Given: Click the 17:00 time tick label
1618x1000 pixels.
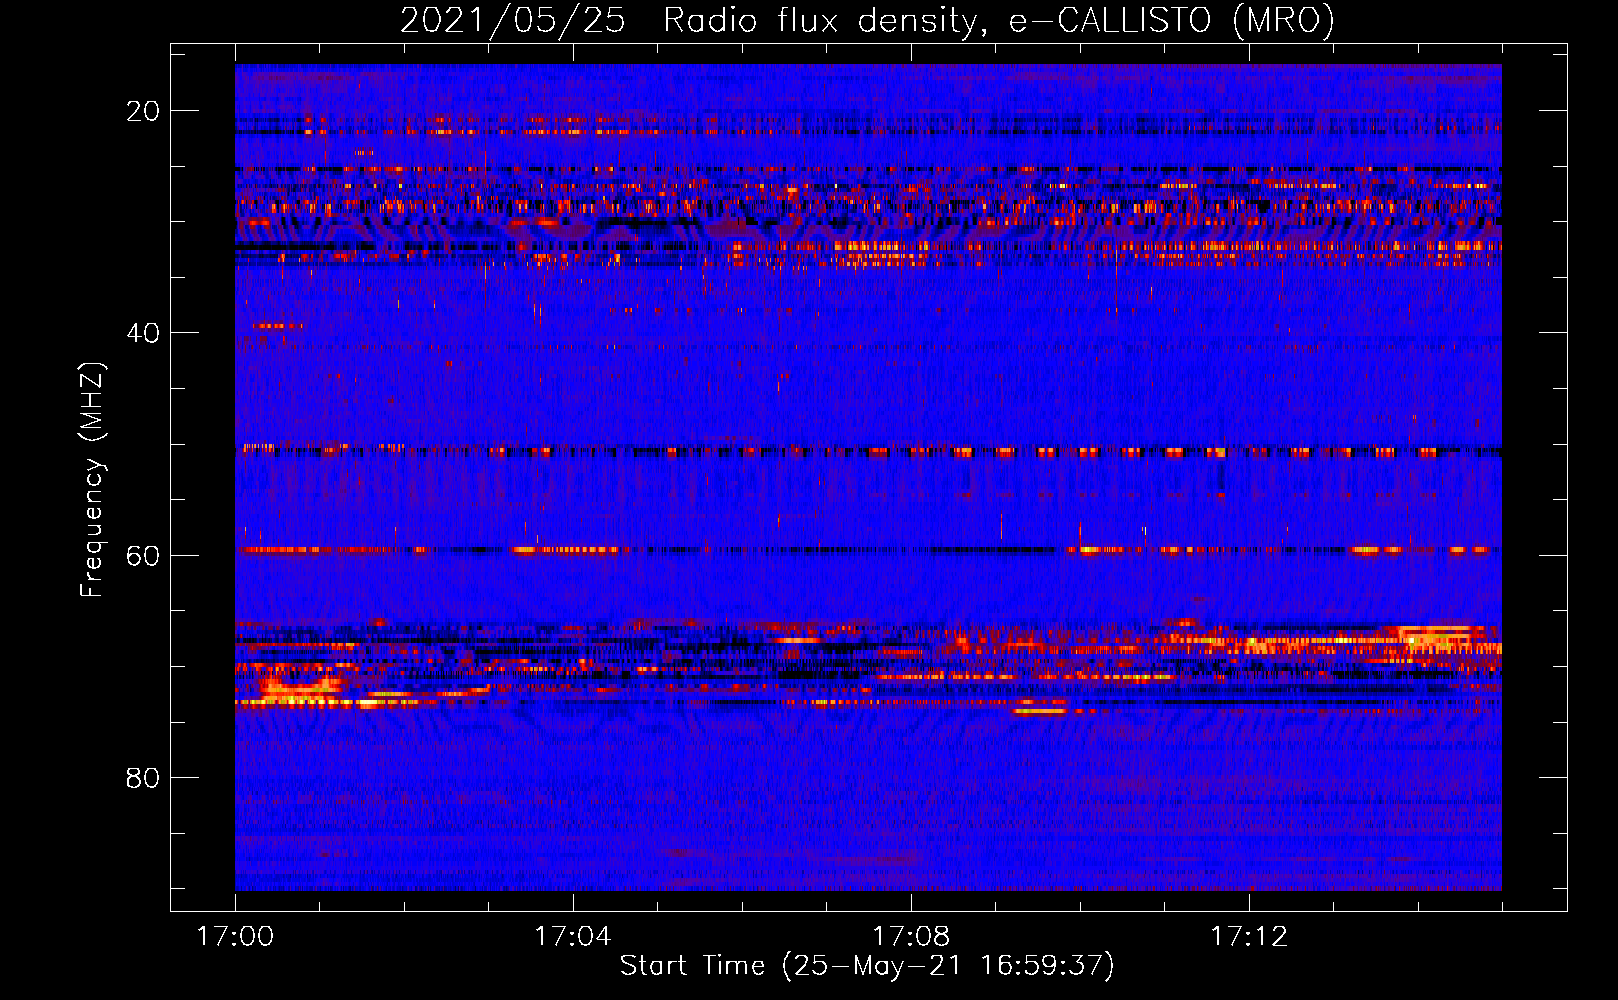Looking at the screenshot, I should click(x=235, y=936).
